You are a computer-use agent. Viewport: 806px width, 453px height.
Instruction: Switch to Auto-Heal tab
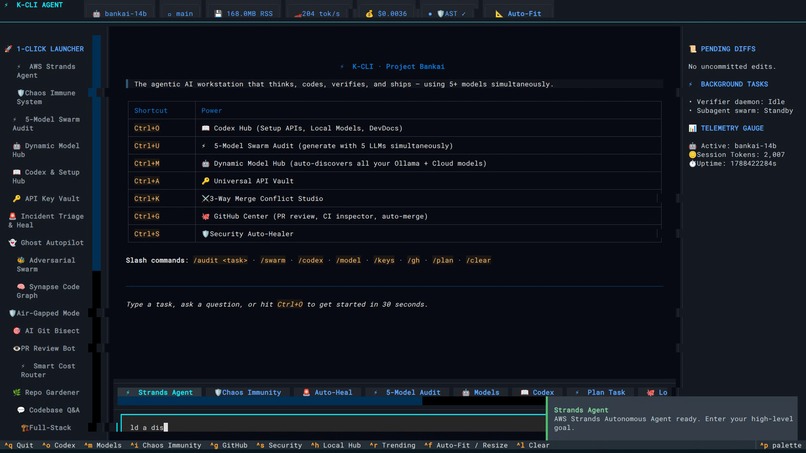pyautogui.click(x=327, y=392)
